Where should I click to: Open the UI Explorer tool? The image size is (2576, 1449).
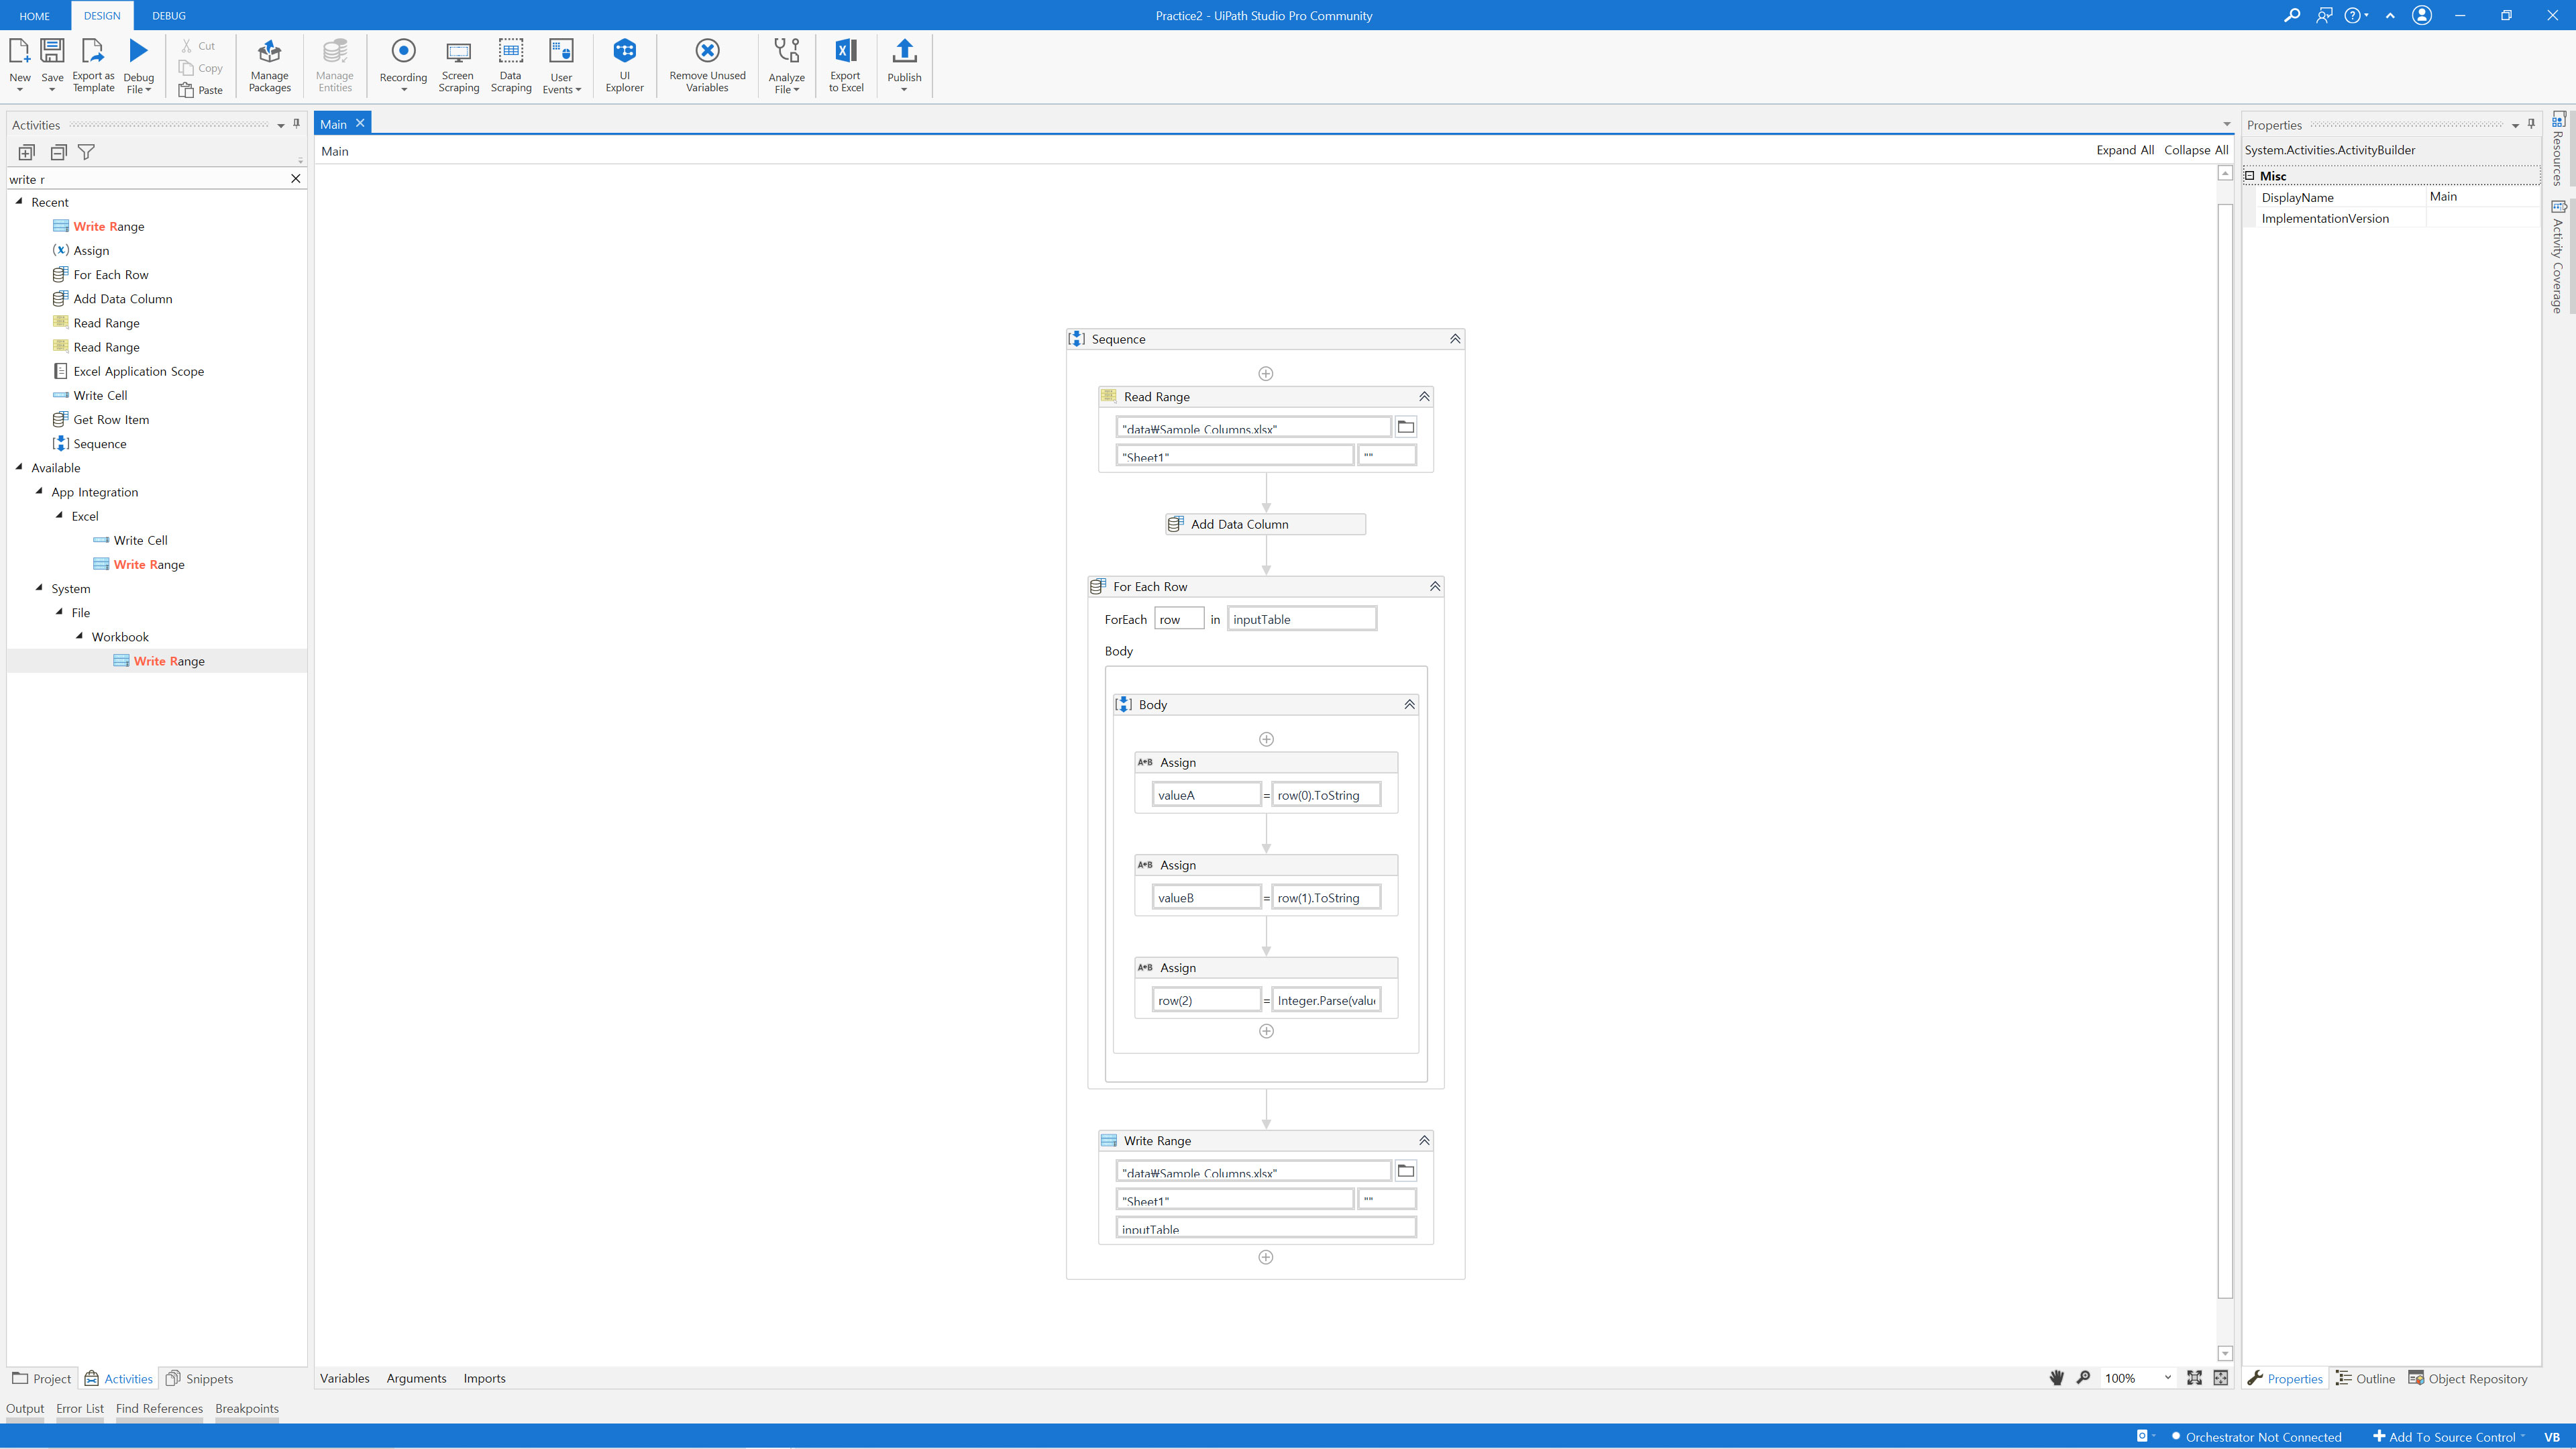coord(624,65)
